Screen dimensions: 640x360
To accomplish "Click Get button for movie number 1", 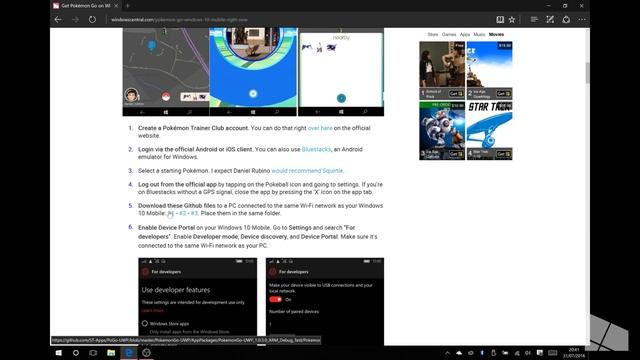I will pos(456,94).
